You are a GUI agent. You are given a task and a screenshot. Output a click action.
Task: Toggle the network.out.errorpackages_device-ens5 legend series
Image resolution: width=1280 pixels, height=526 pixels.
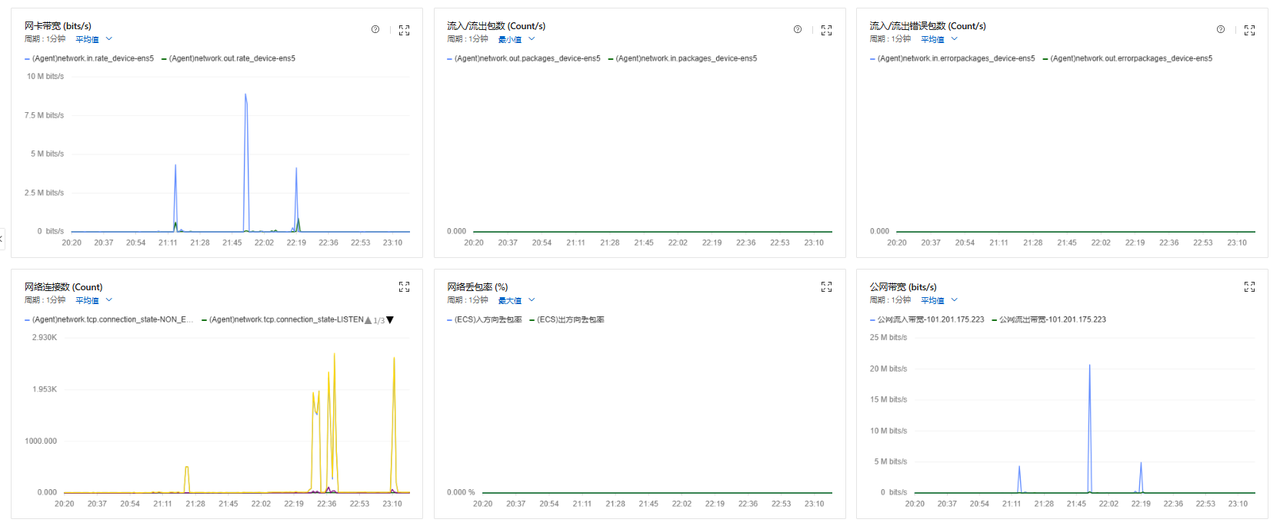[x=1127, y=59]
